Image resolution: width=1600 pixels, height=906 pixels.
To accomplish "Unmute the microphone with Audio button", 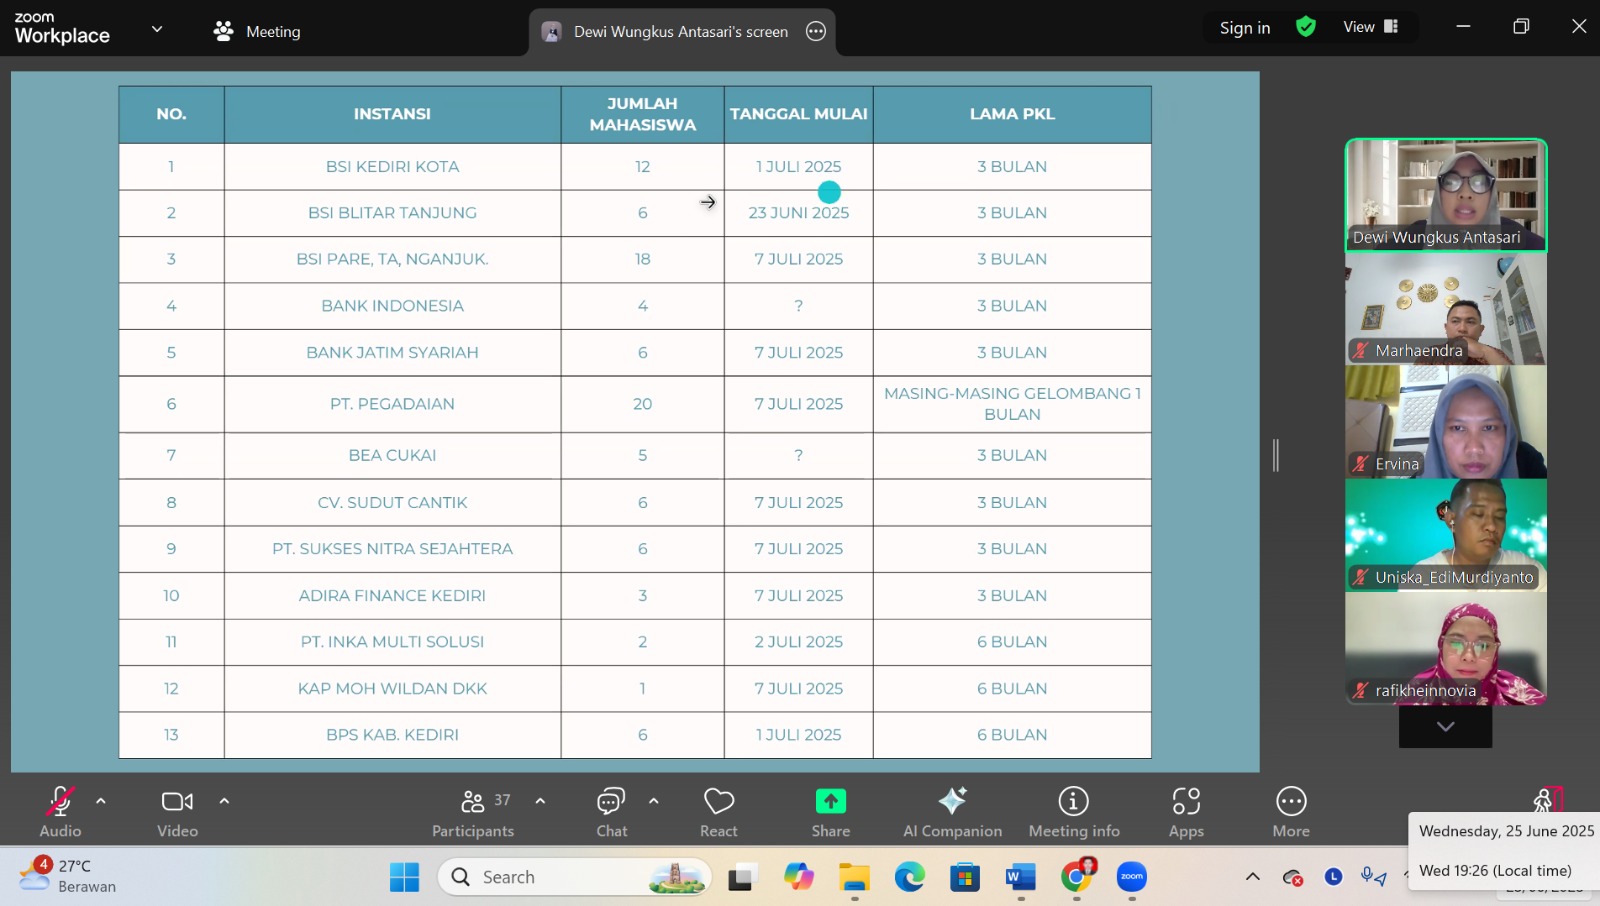I will coord(60,812).
